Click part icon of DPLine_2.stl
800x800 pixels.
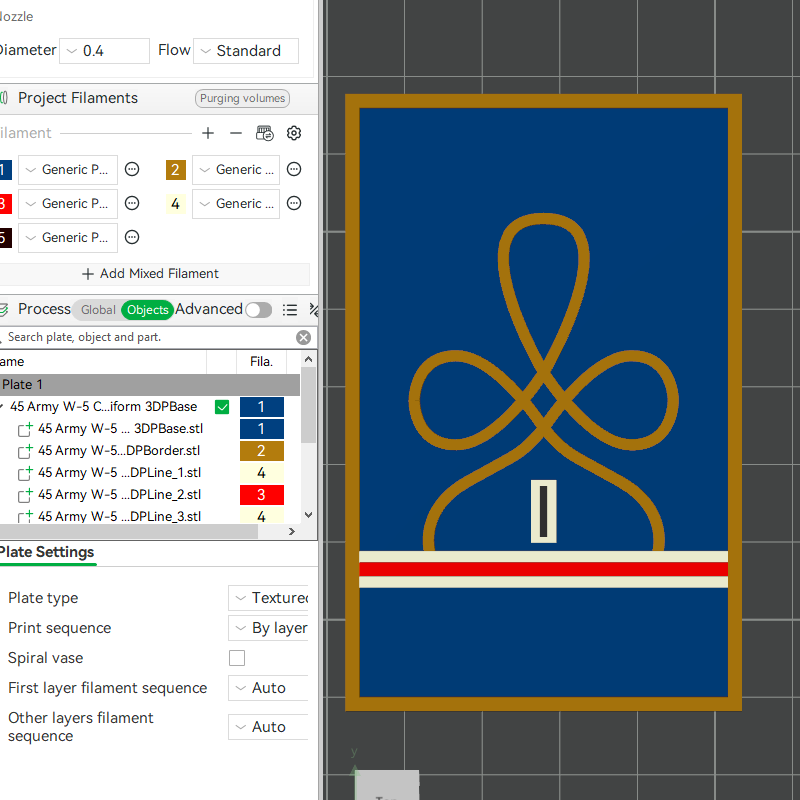point(26,495)
